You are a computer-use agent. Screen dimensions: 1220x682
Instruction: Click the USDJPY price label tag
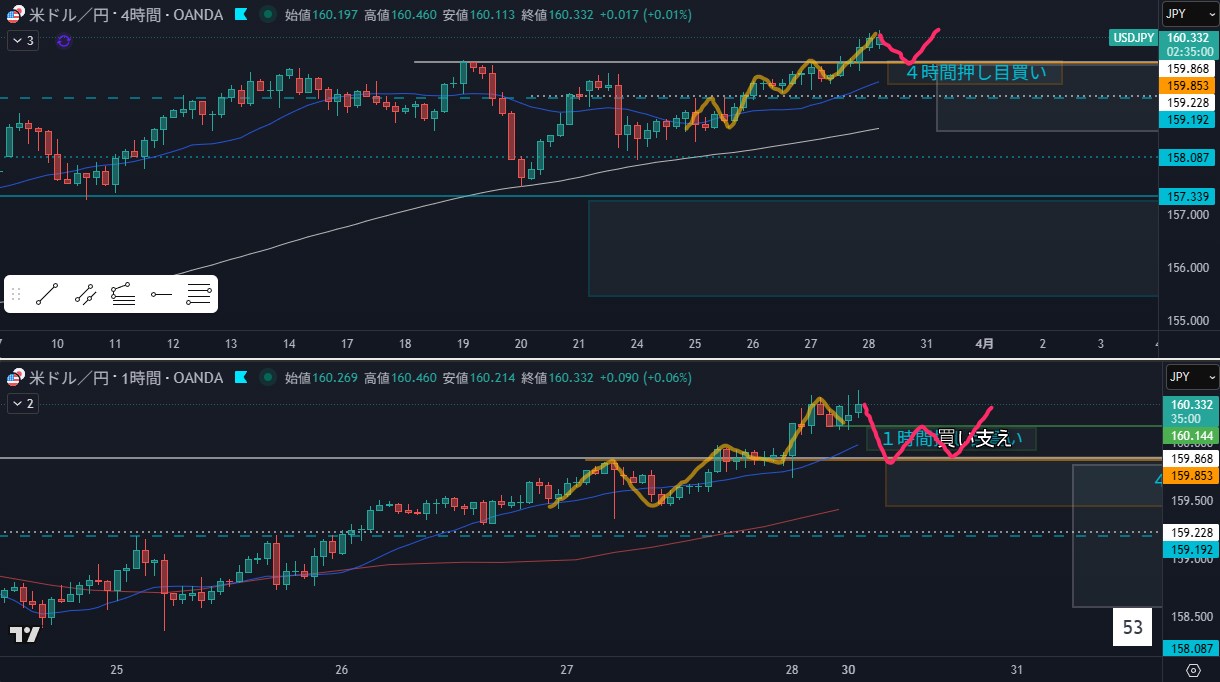pos(1132,38)
